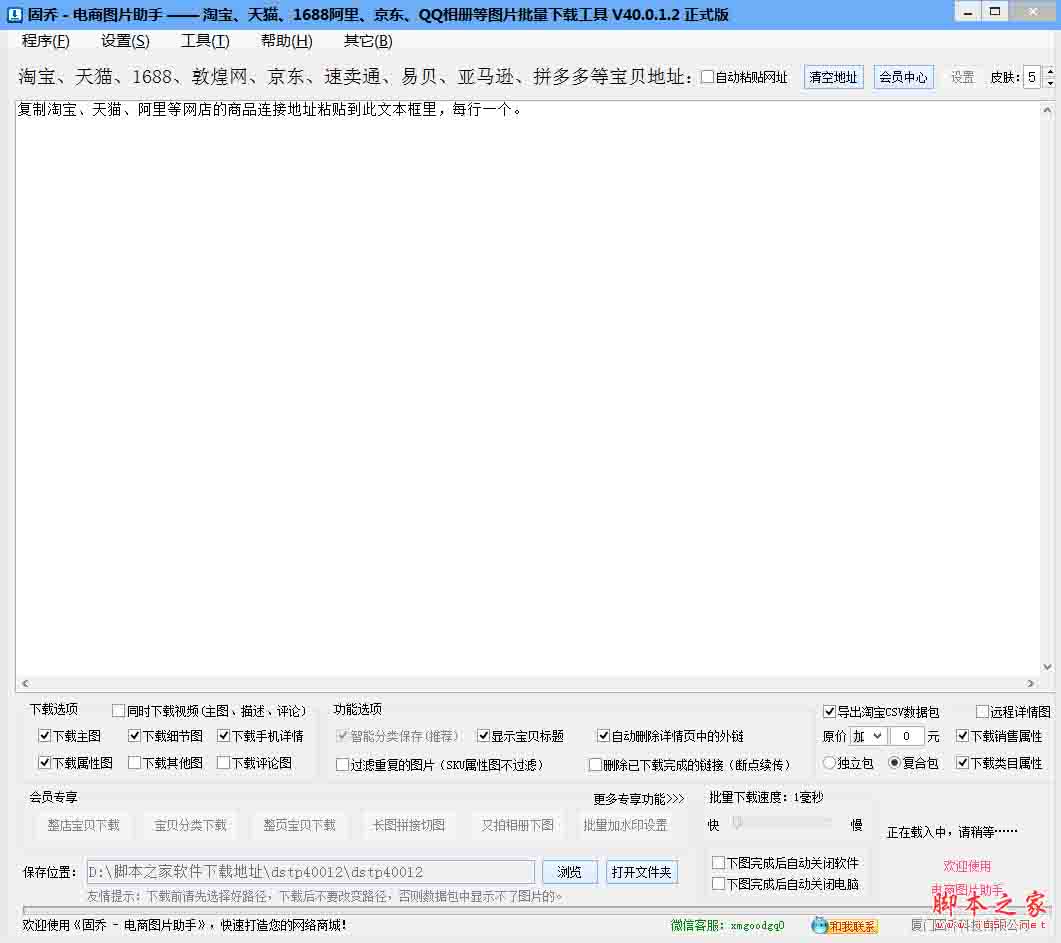Uncheck 下载属性图 checkbox

click(x=45, y=762)
